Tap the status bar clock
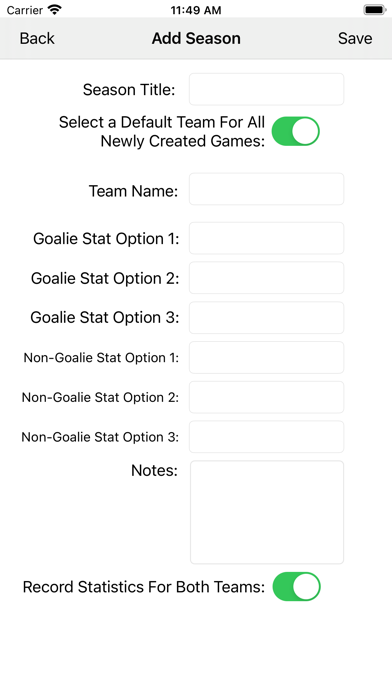 coord(196,10)
